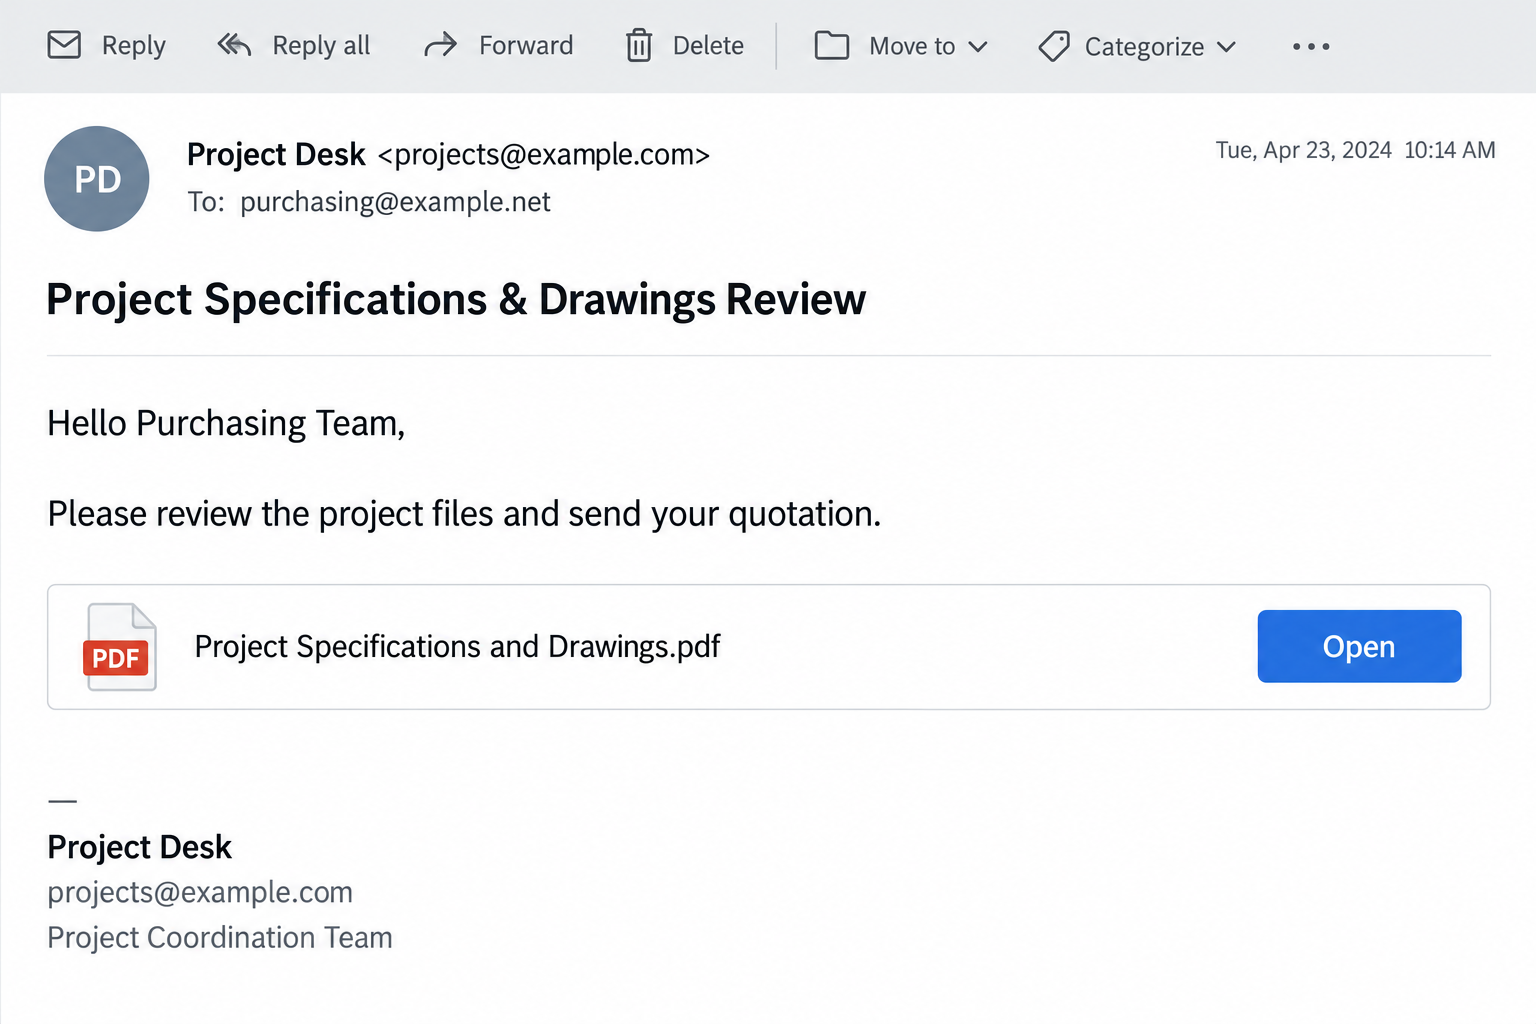The image size is (1536, 1024).
Task: Click the subject Project Specifications & Drawings Review
Action: [456, 300]
